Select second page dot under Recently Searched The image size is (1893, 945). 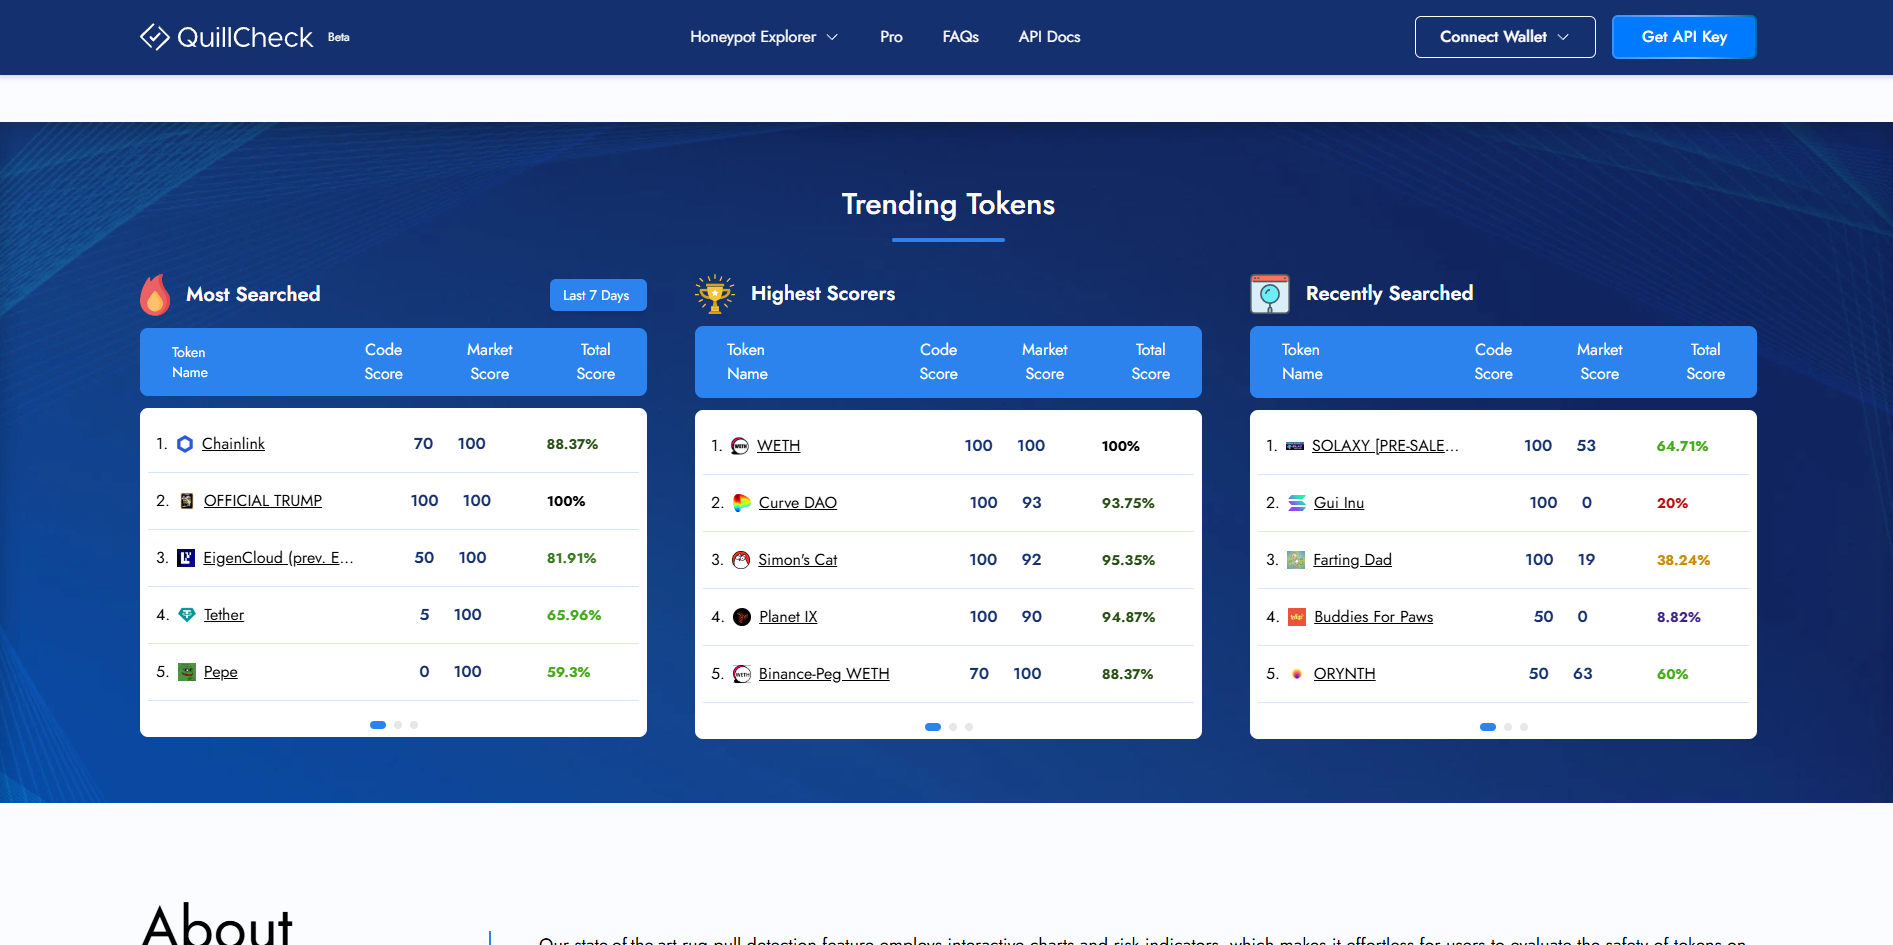pos(1508,727)
